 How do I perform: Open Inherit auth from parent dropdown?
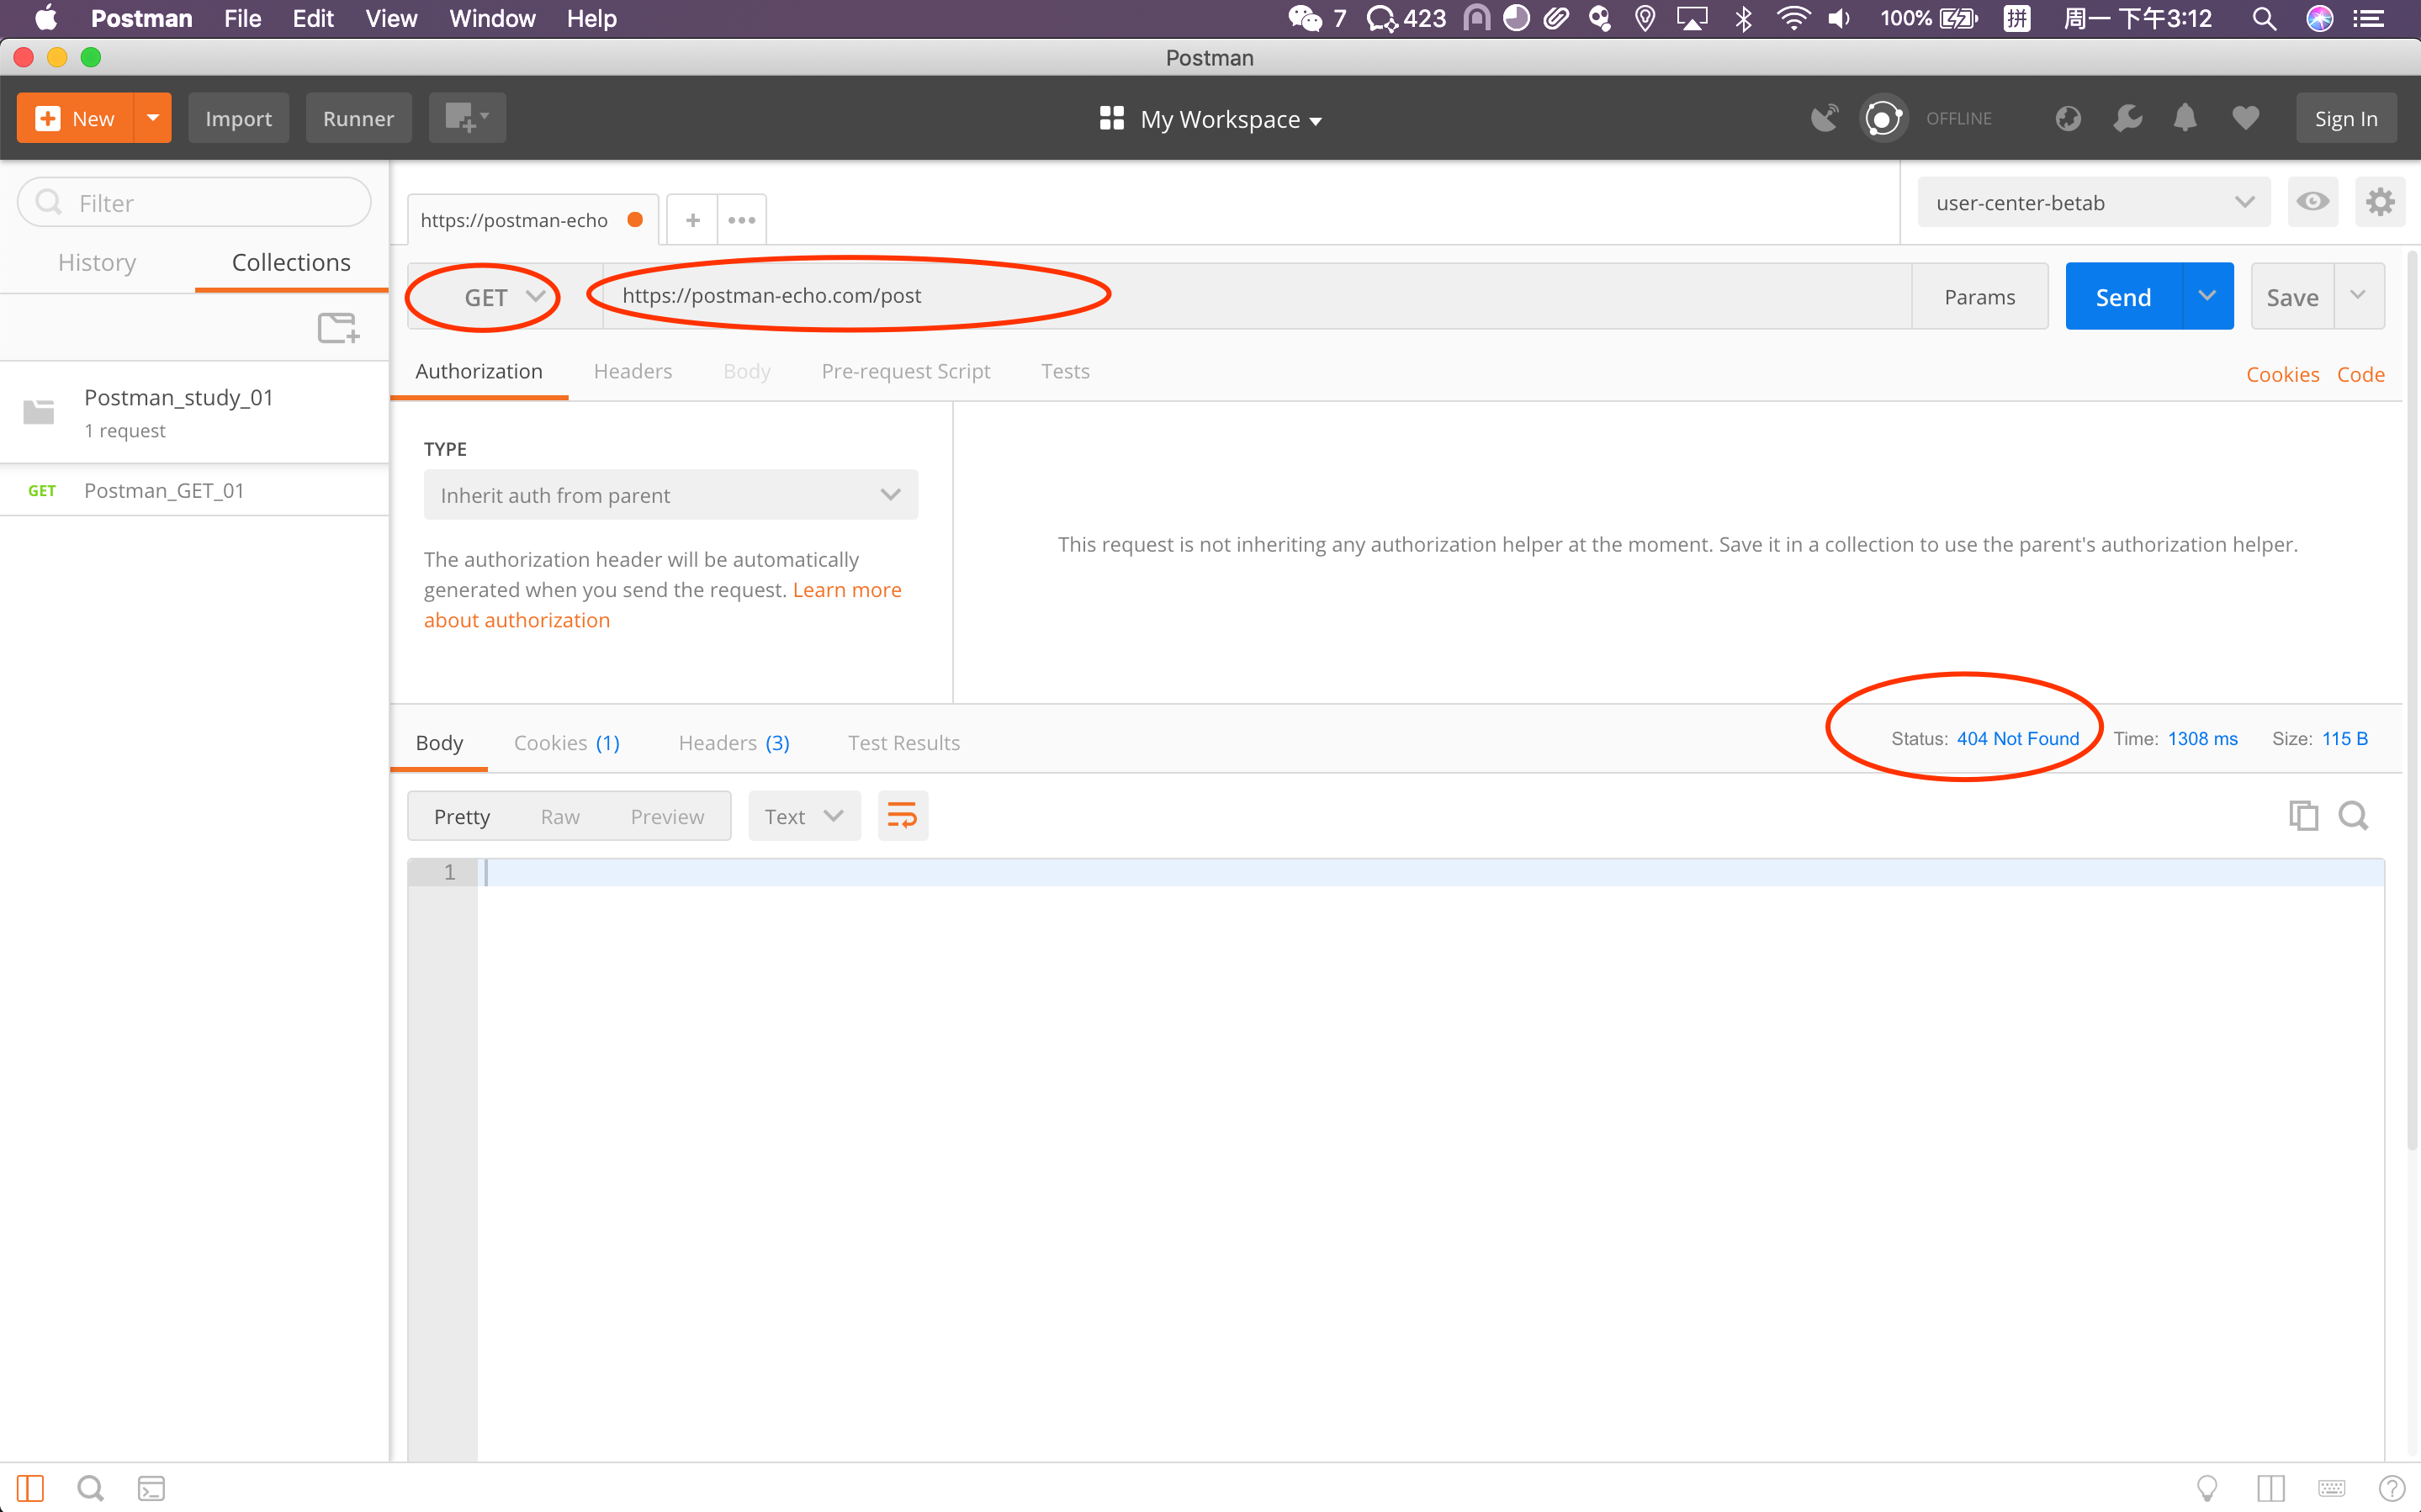[670, 495]
